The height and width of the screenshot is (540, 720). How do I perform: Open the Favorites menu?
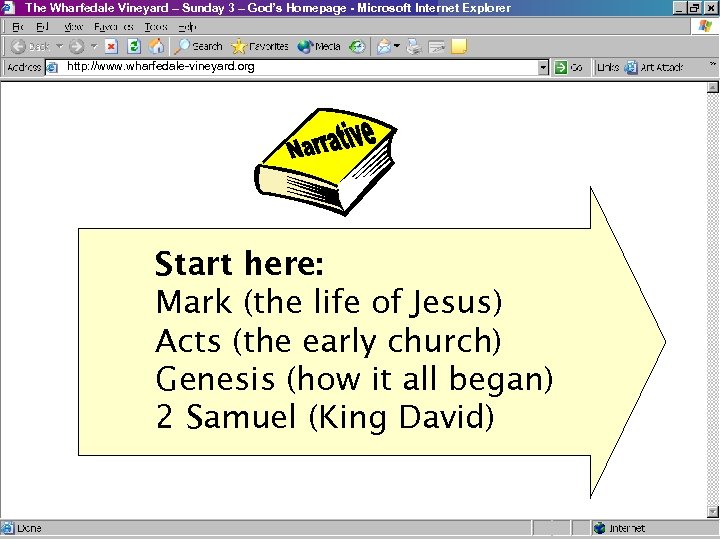pyautogui.click(x=113, y=27)
